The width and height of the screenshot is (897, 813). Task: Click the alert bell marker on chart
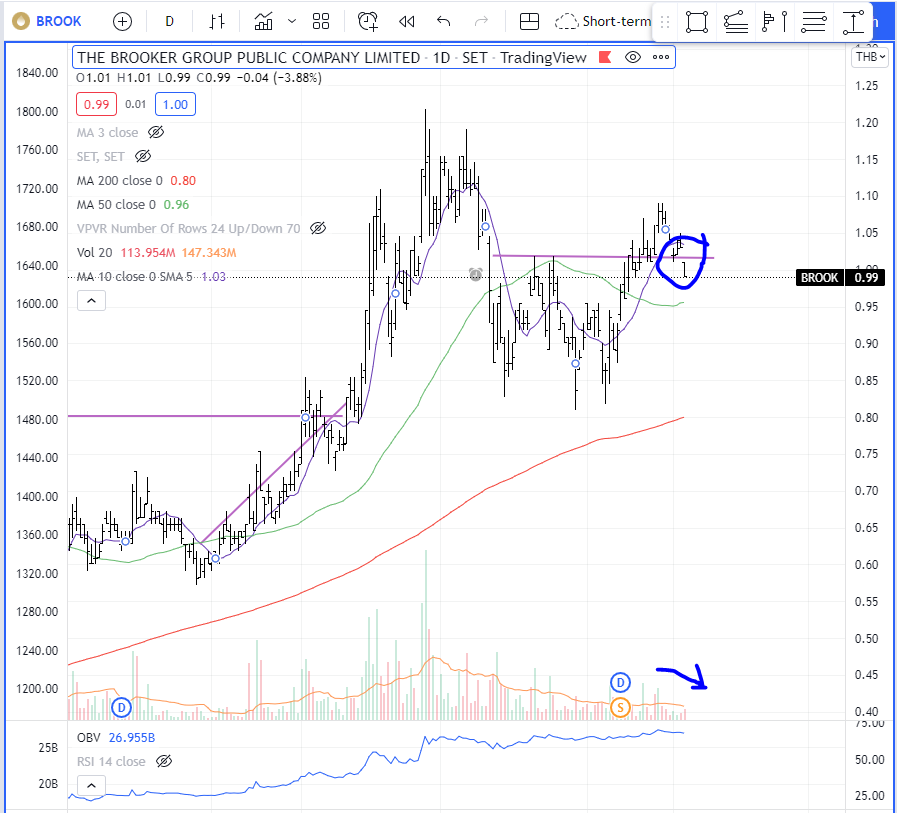(x=475, y=275)
